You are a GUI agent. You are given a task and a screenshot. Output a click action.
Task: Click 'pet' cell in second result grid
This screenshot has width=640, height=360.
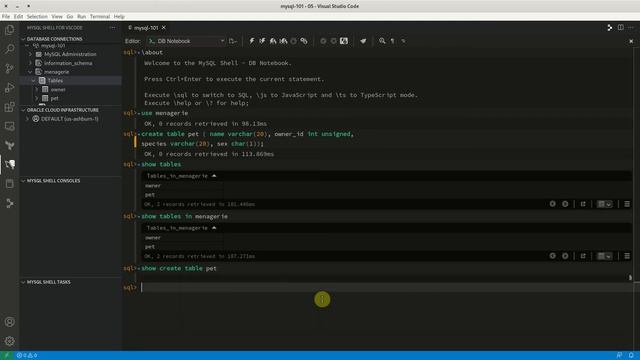point(182,247)
